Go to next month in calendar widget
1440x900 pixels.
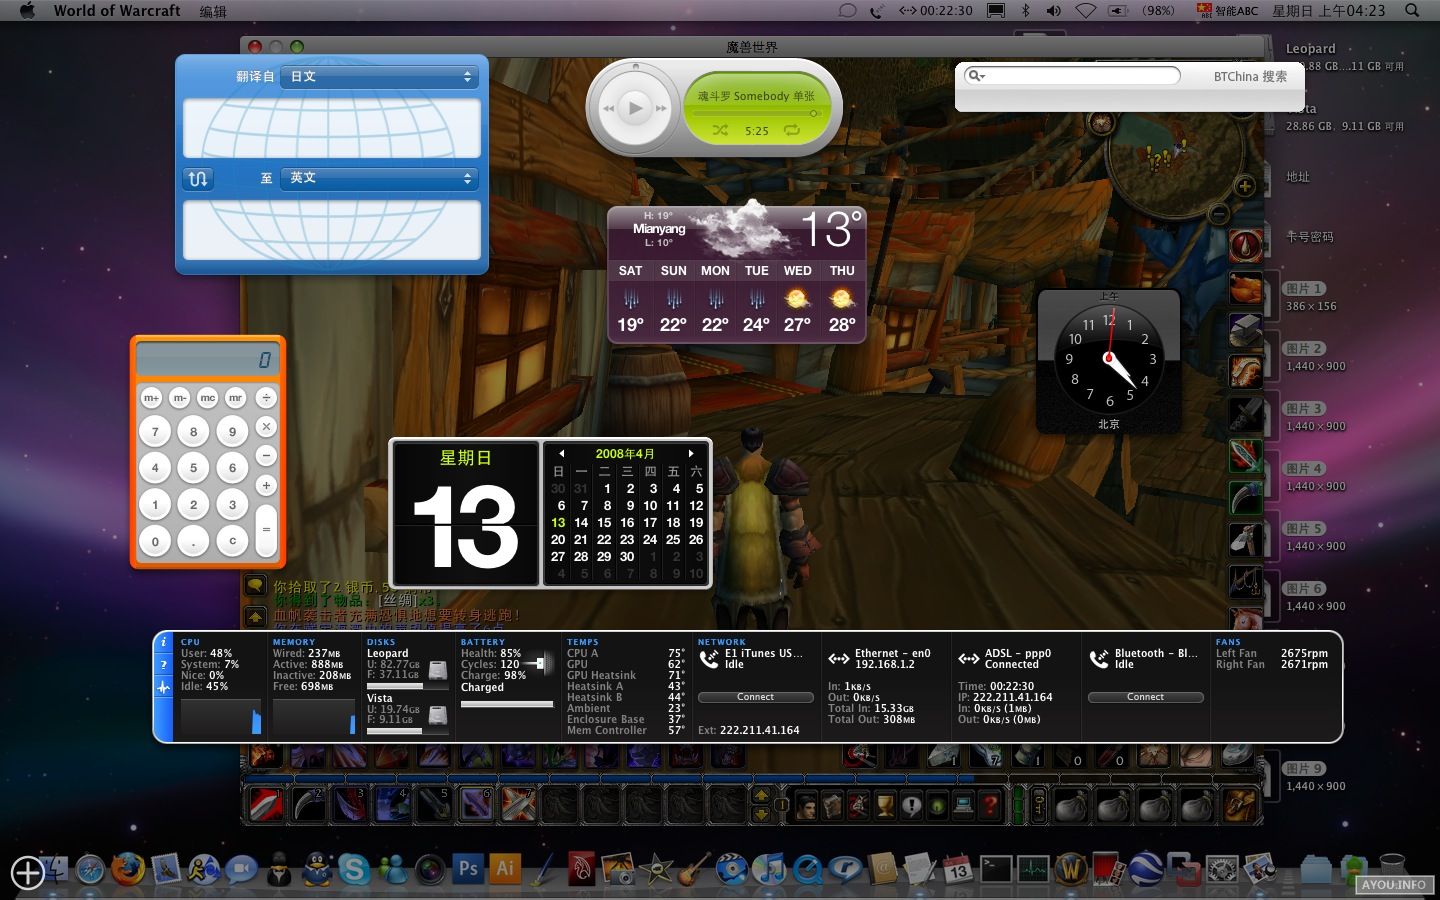(x=690, y=454)
